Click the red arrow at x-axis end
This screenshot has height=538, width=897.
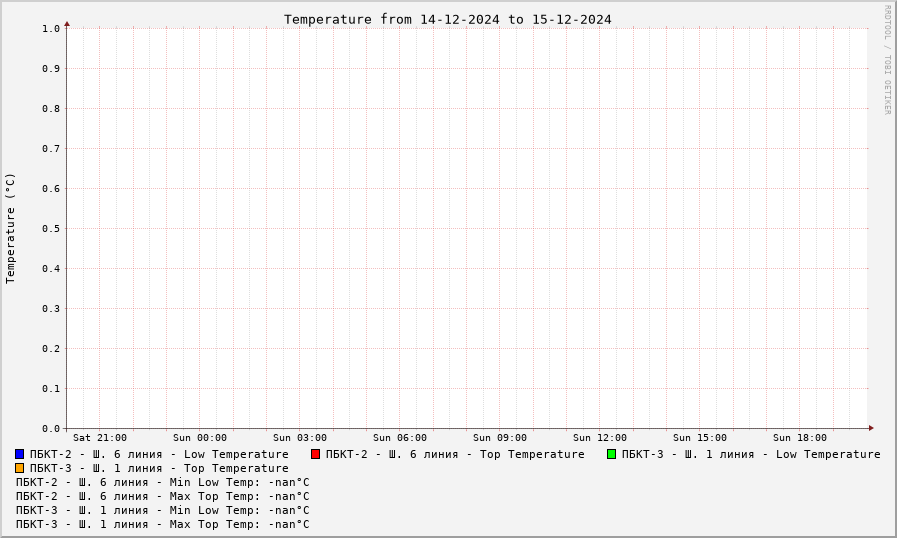pyautogui.click(x=871, y=428)
